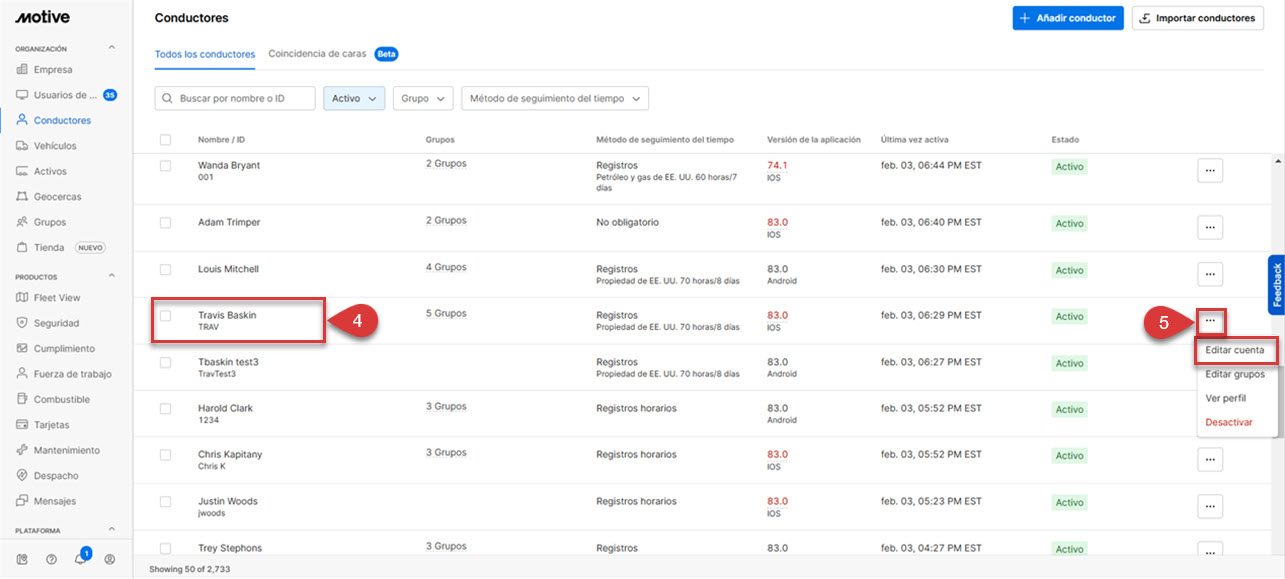Collapse the PRODUCTOS sidebar section
The width and height of the screenshot is (1285, 579).
112,276
